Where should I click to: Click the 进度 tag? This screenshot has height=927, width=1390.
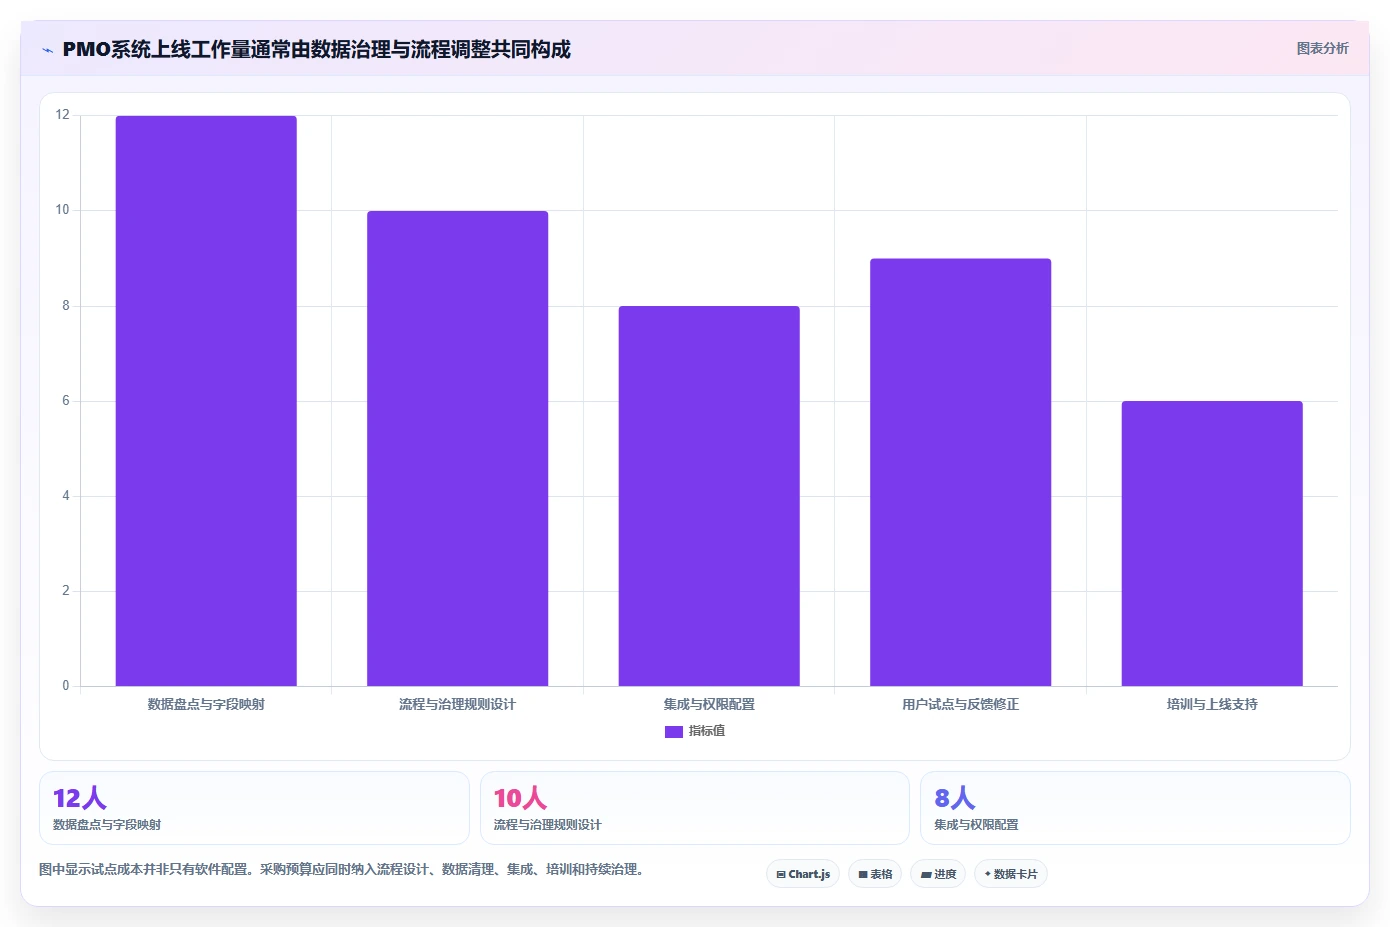938,874
